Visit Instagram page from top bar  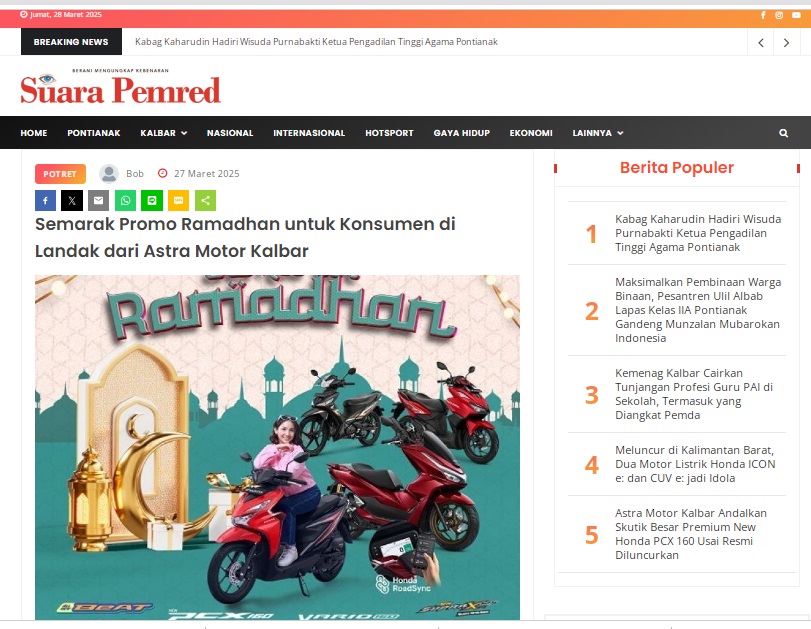(779, 15)
